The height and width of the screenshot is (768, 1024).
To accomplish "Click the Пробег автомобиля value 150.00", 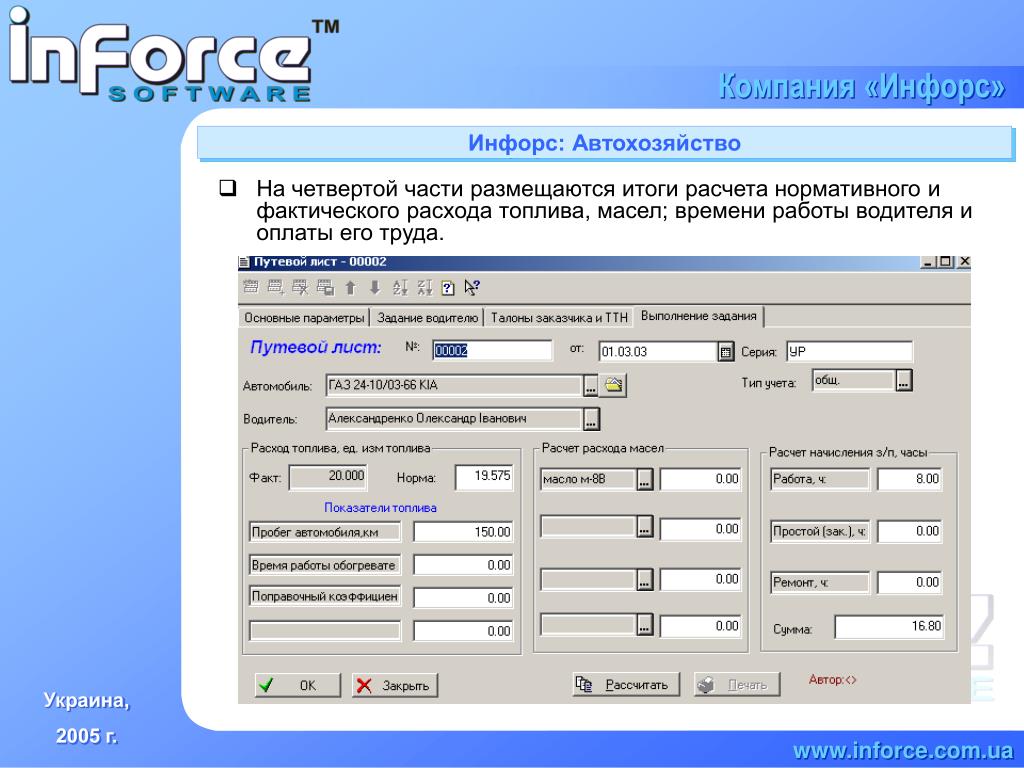I will 463,532.
